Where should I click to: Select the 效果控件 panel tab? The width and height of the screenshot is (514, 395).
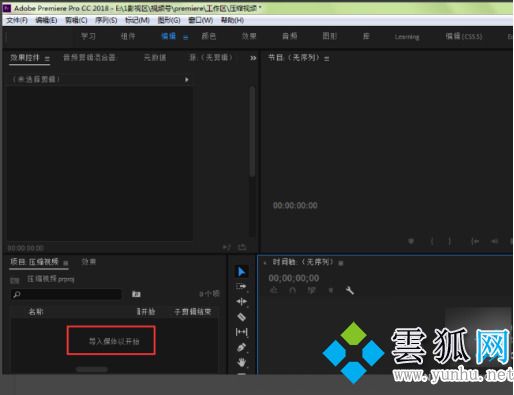(x=25, y=58)
